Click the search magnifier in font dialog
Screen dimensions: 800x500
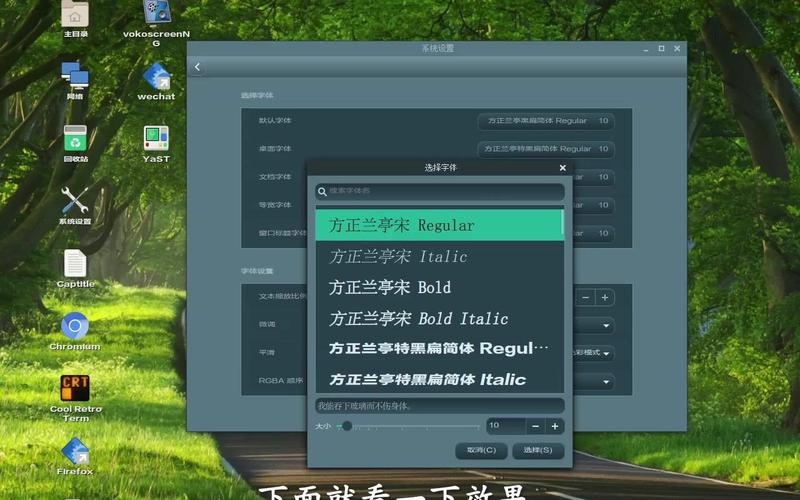(x=322, y=192)
